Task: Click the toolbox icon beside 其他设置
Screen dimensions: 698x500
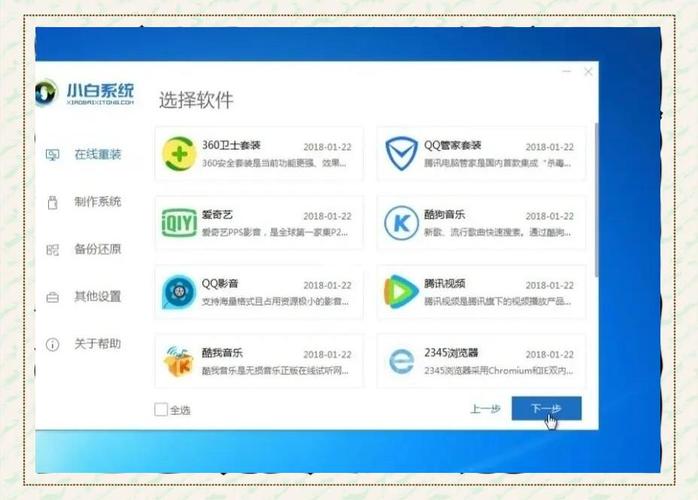Action: point(52,297)
